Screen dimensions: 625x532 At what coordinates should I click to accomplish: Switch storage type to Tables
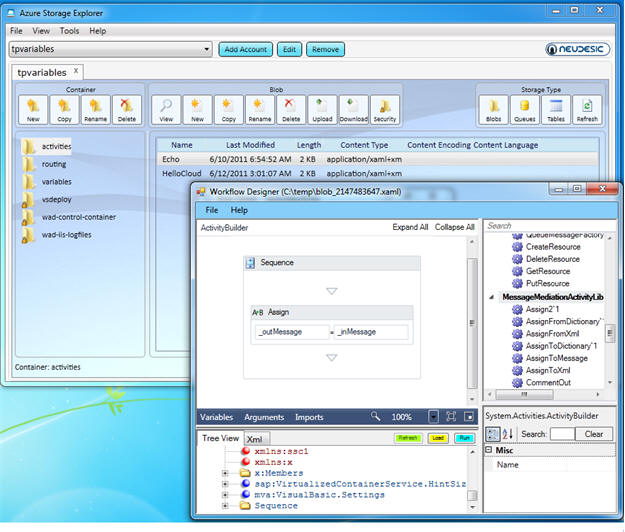[556, 110]
